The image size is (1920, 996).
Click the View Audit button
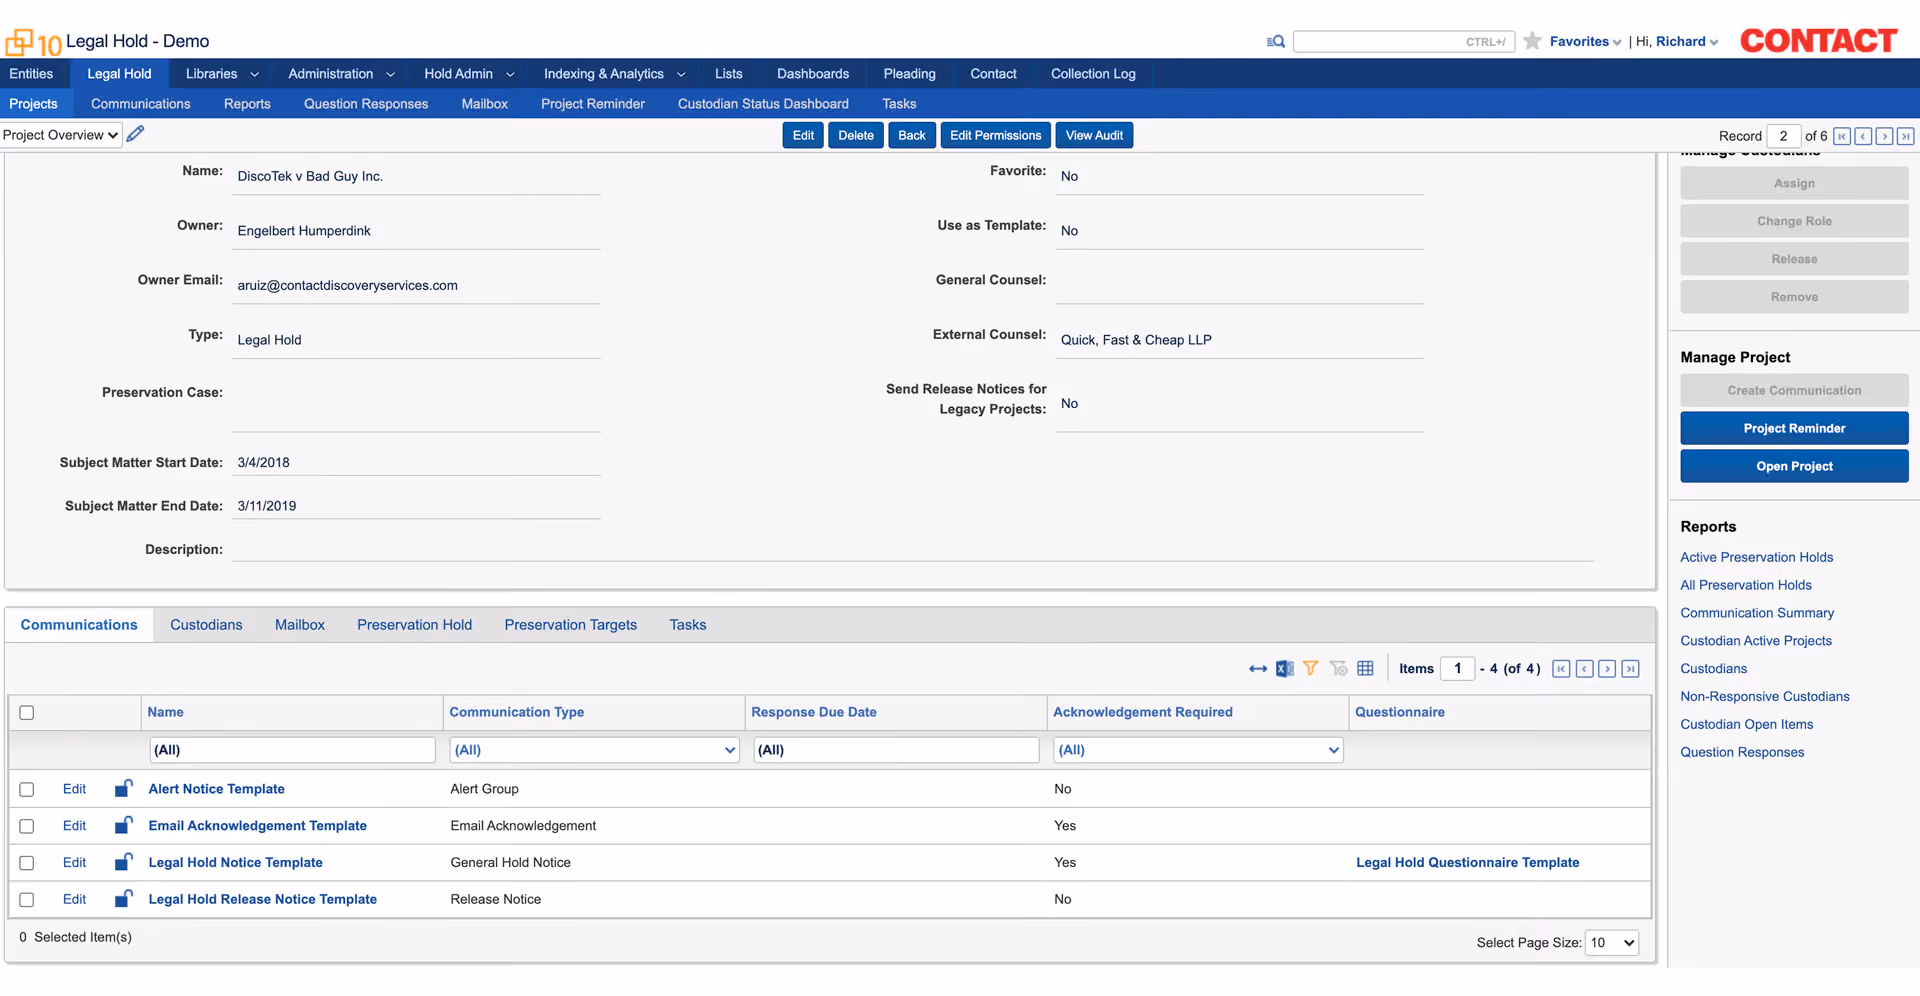[x=1094, y=136]
